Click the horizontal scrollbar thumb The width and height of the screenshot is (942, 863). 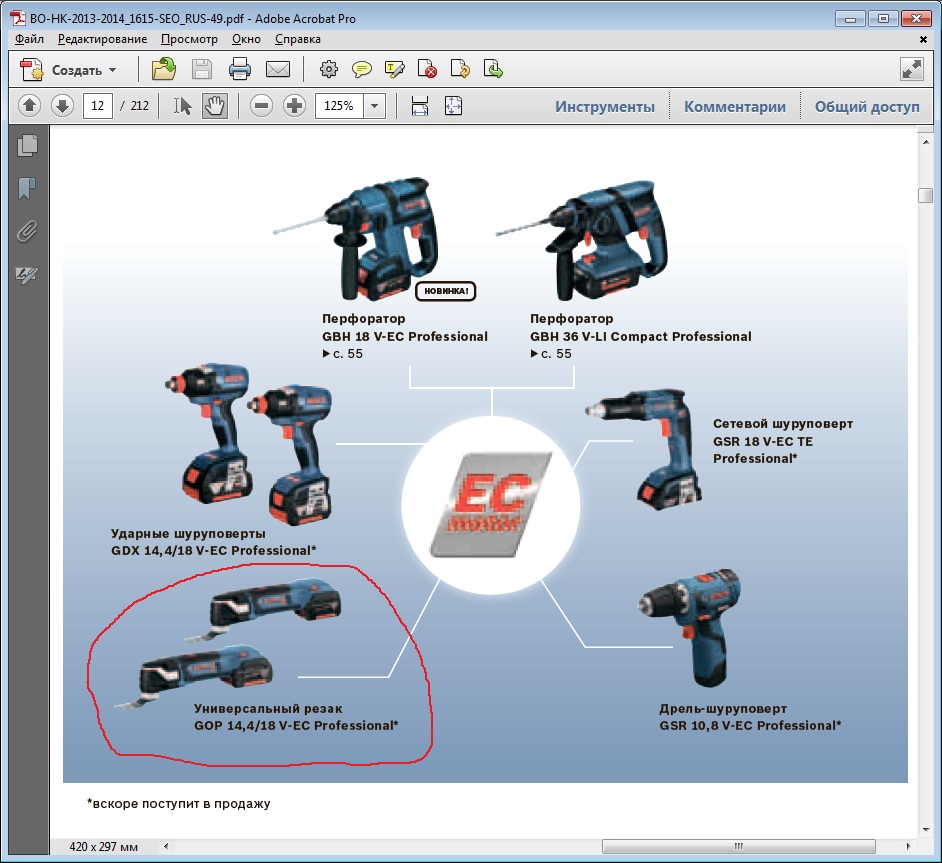(x=738, y=846)
